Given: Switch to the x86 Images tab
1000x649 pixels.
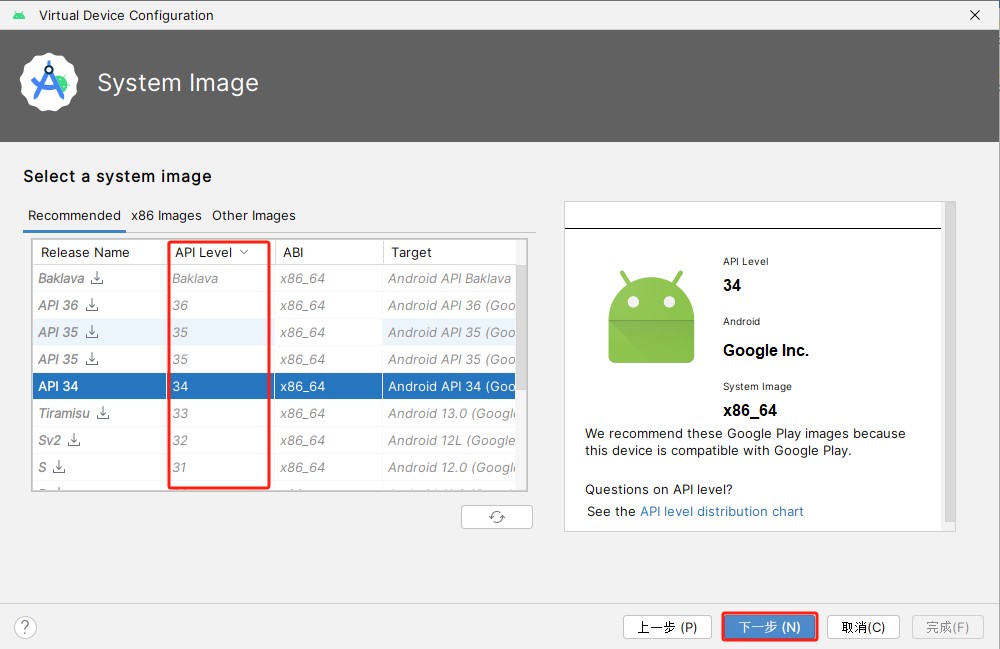Looking at the screenshot, I should (x=166, y=215).
